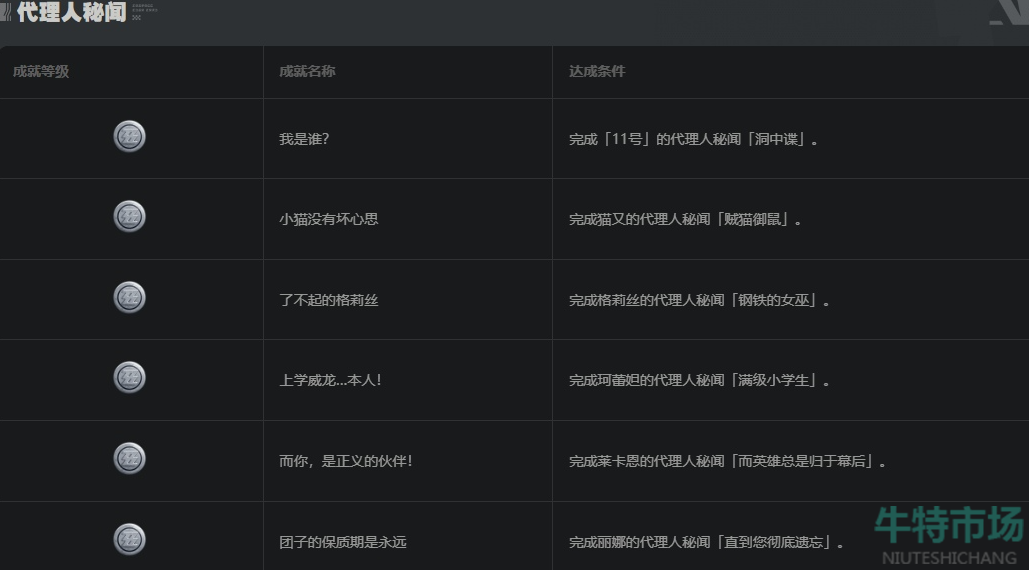This screenshot has width=1029, height=570.
Task: Click the condition text mentioning「钢铁的女巫」
Action: point(699,300)
